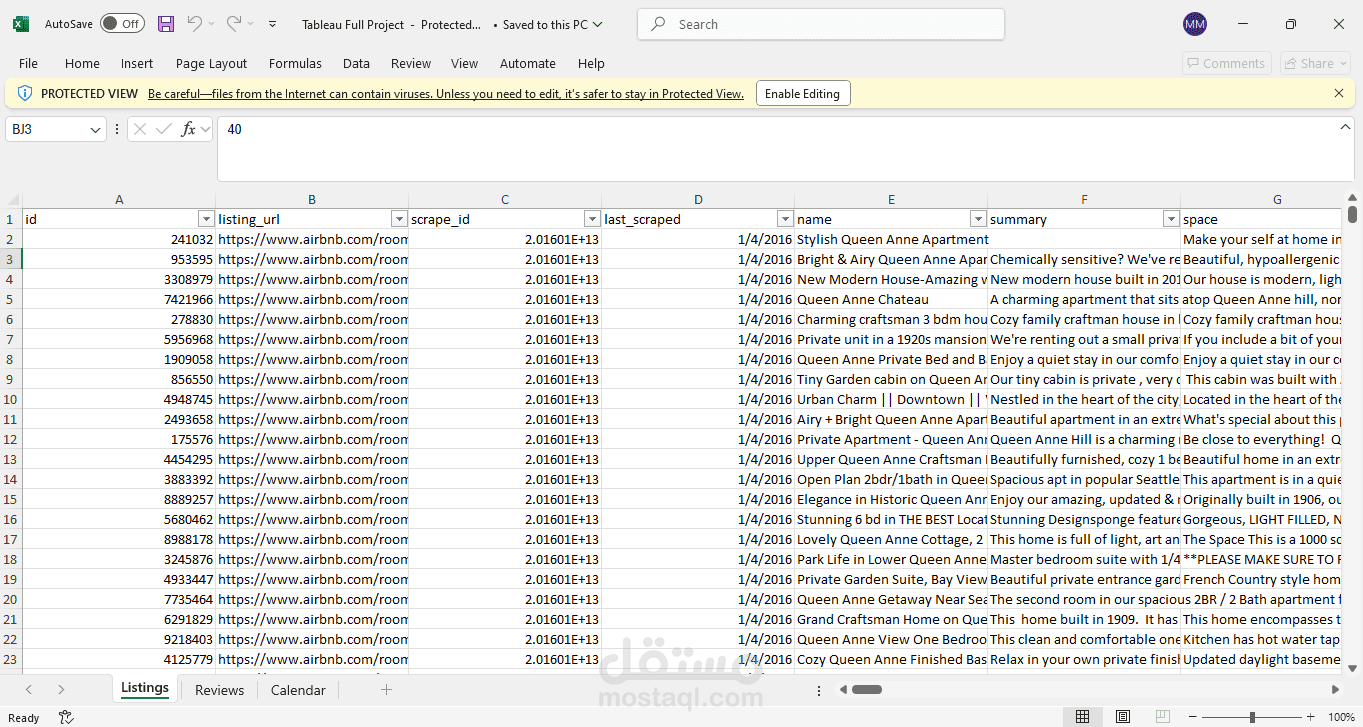Click the Excel logo in the title bar

21,24
